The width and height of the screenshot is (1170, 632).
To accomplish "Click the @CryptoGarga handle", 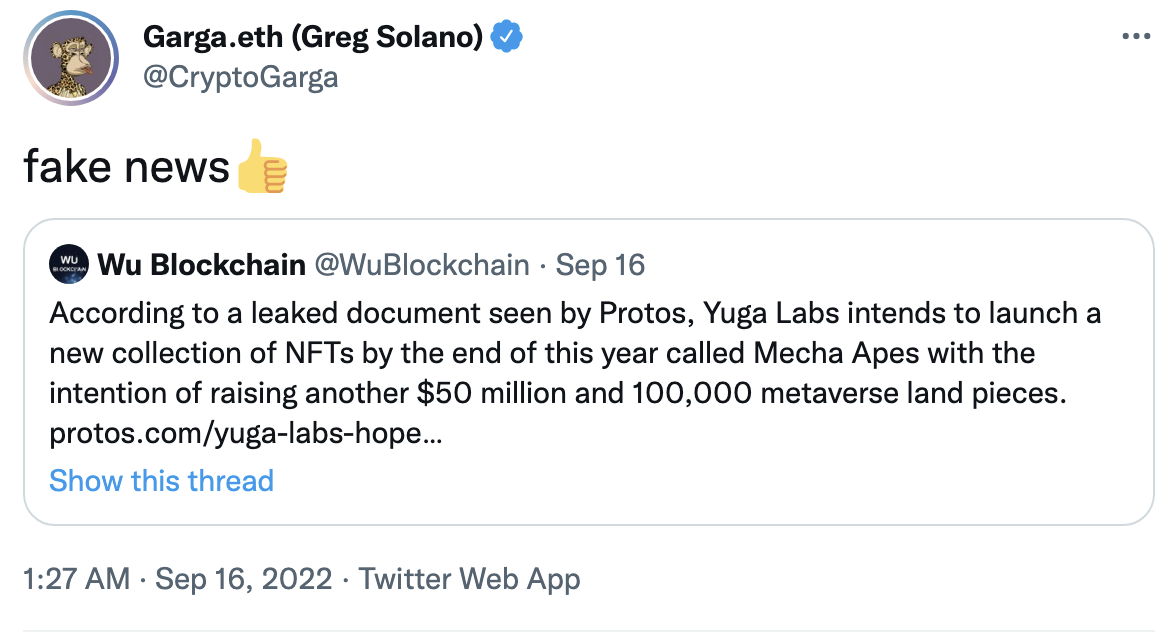I will (240, 77).
